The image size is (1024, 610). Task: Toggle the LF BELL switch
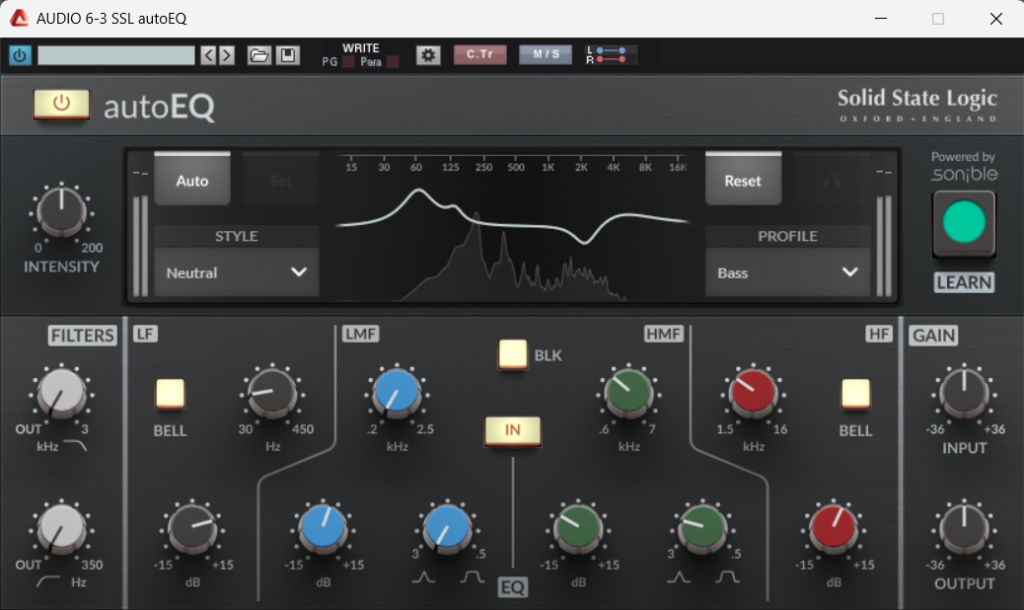click(170, 394)
